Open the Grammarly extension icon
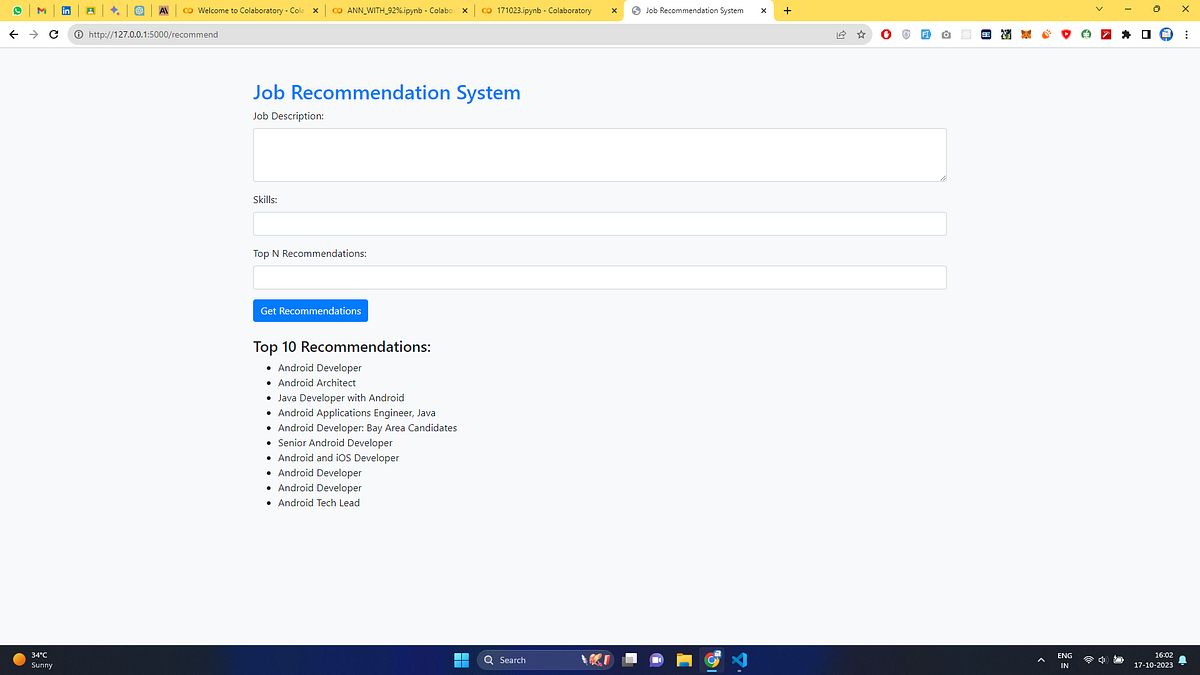Viewport: 1200px width, 675px height. pos(1086,34)
